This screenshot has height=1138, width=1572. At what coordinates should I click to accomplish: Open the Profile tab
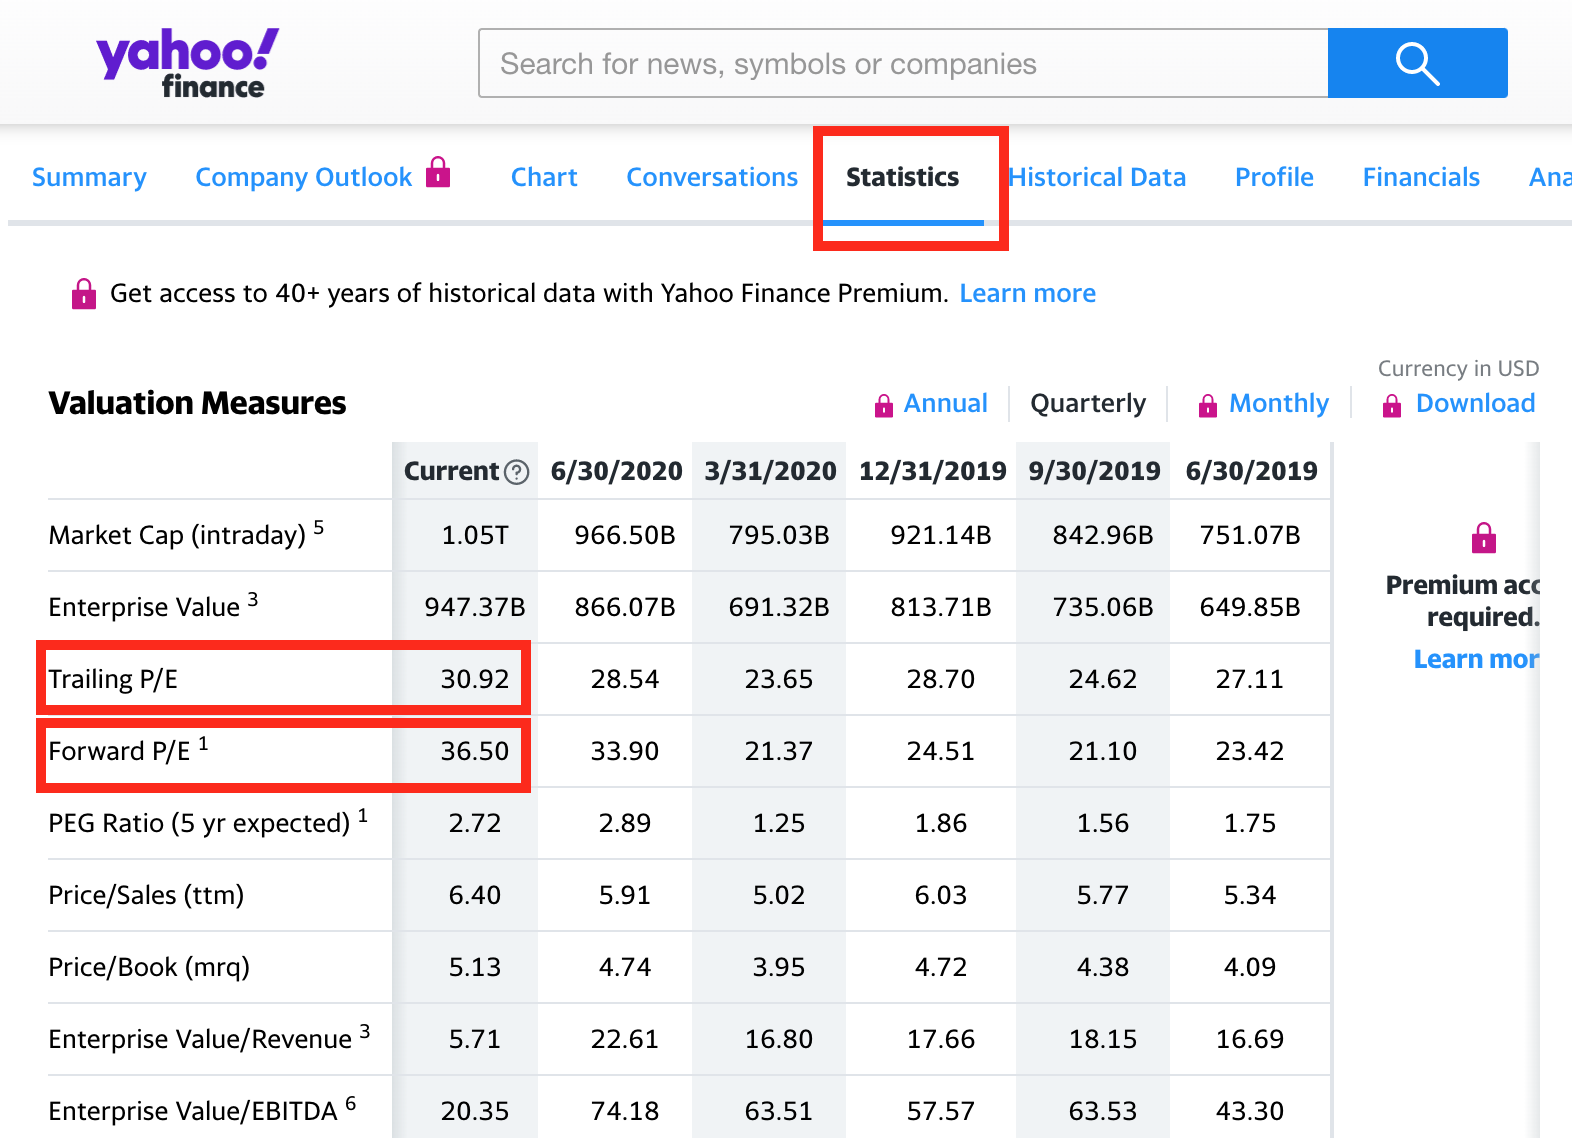pyautogui.click(x=1274, y=177)
